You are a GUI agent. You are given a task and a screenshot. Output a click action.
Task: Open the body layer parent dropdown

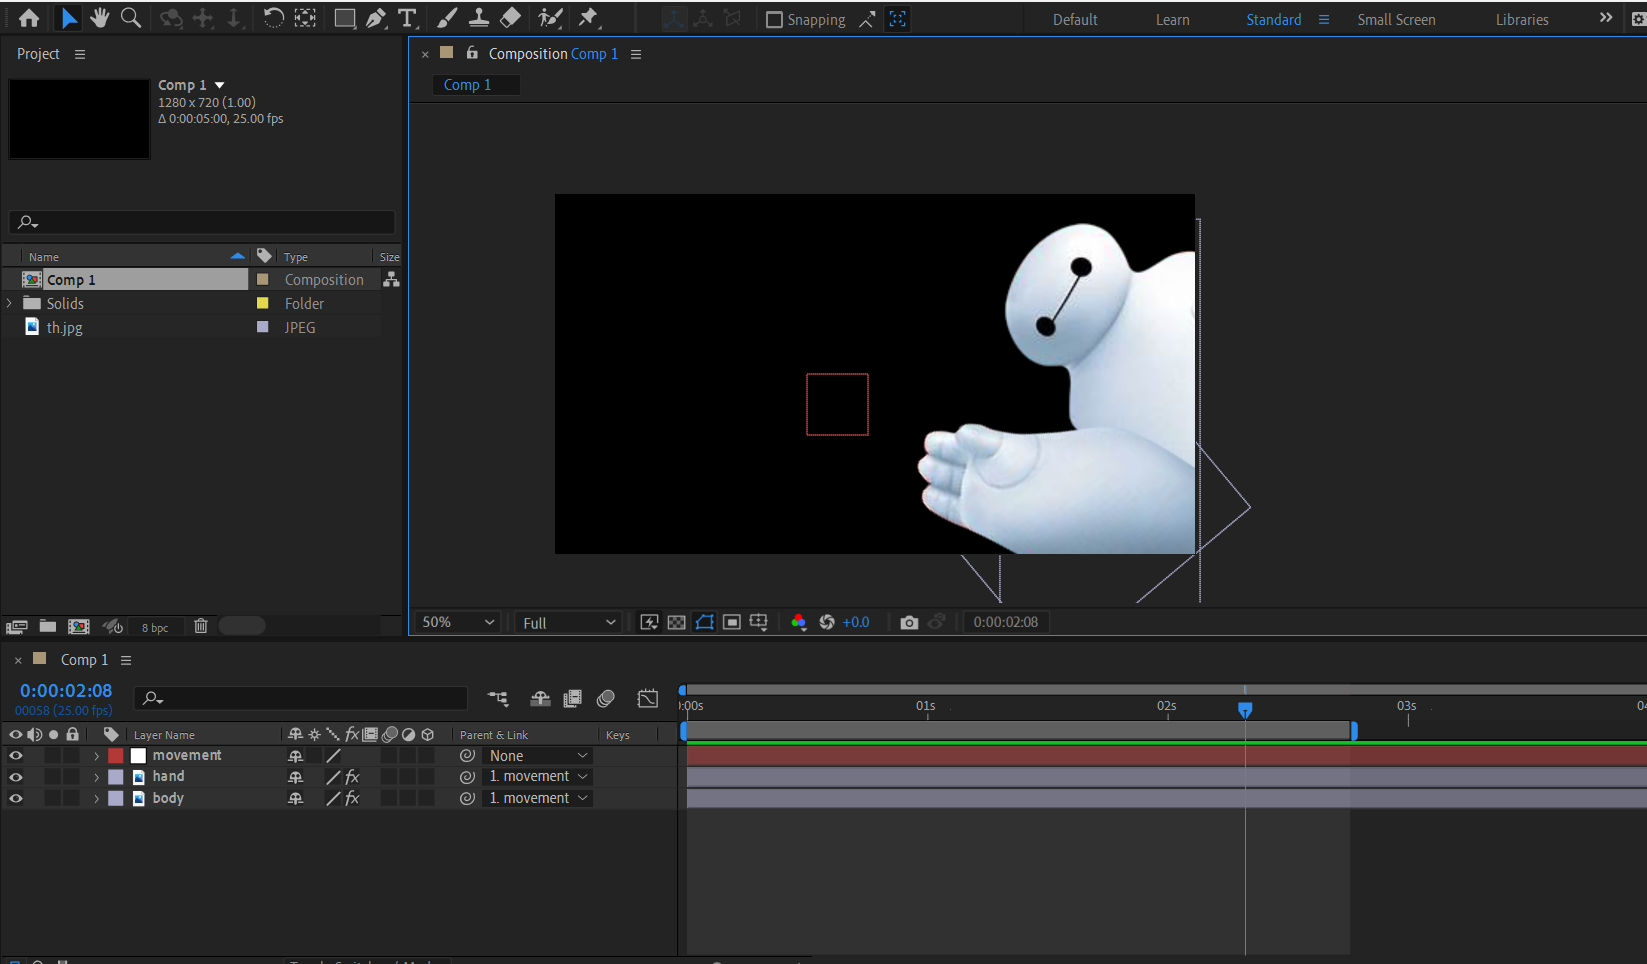click(538, 798)
